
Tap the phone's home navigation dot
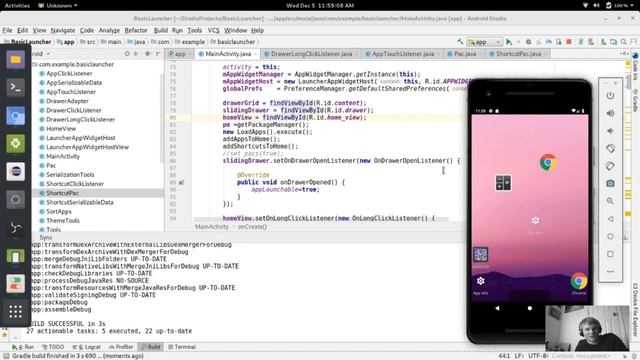[530, 308]
